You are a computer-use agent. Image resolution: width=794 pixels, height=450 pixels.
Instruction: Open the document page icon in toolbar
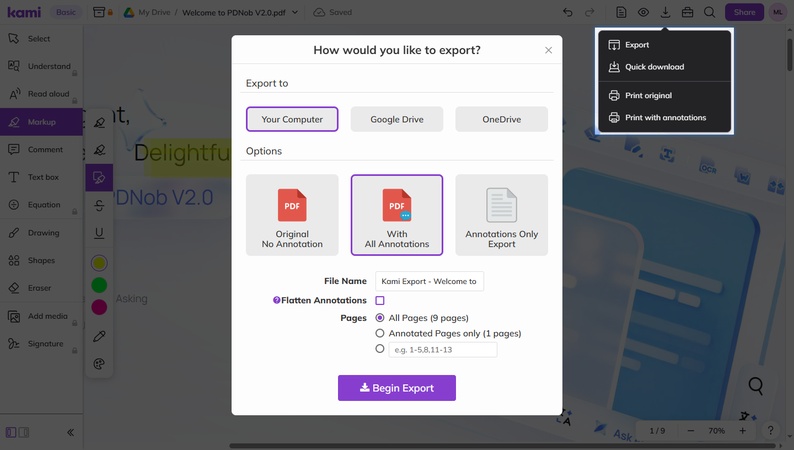click(621, 12)
